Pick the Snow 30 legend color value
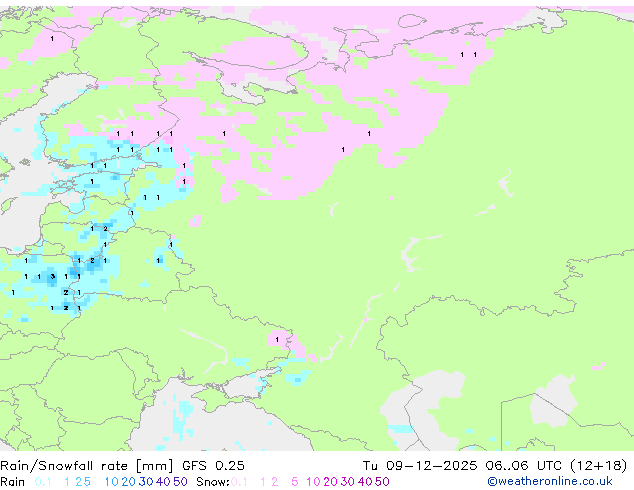634x490 pixels. tap(348, 482)
